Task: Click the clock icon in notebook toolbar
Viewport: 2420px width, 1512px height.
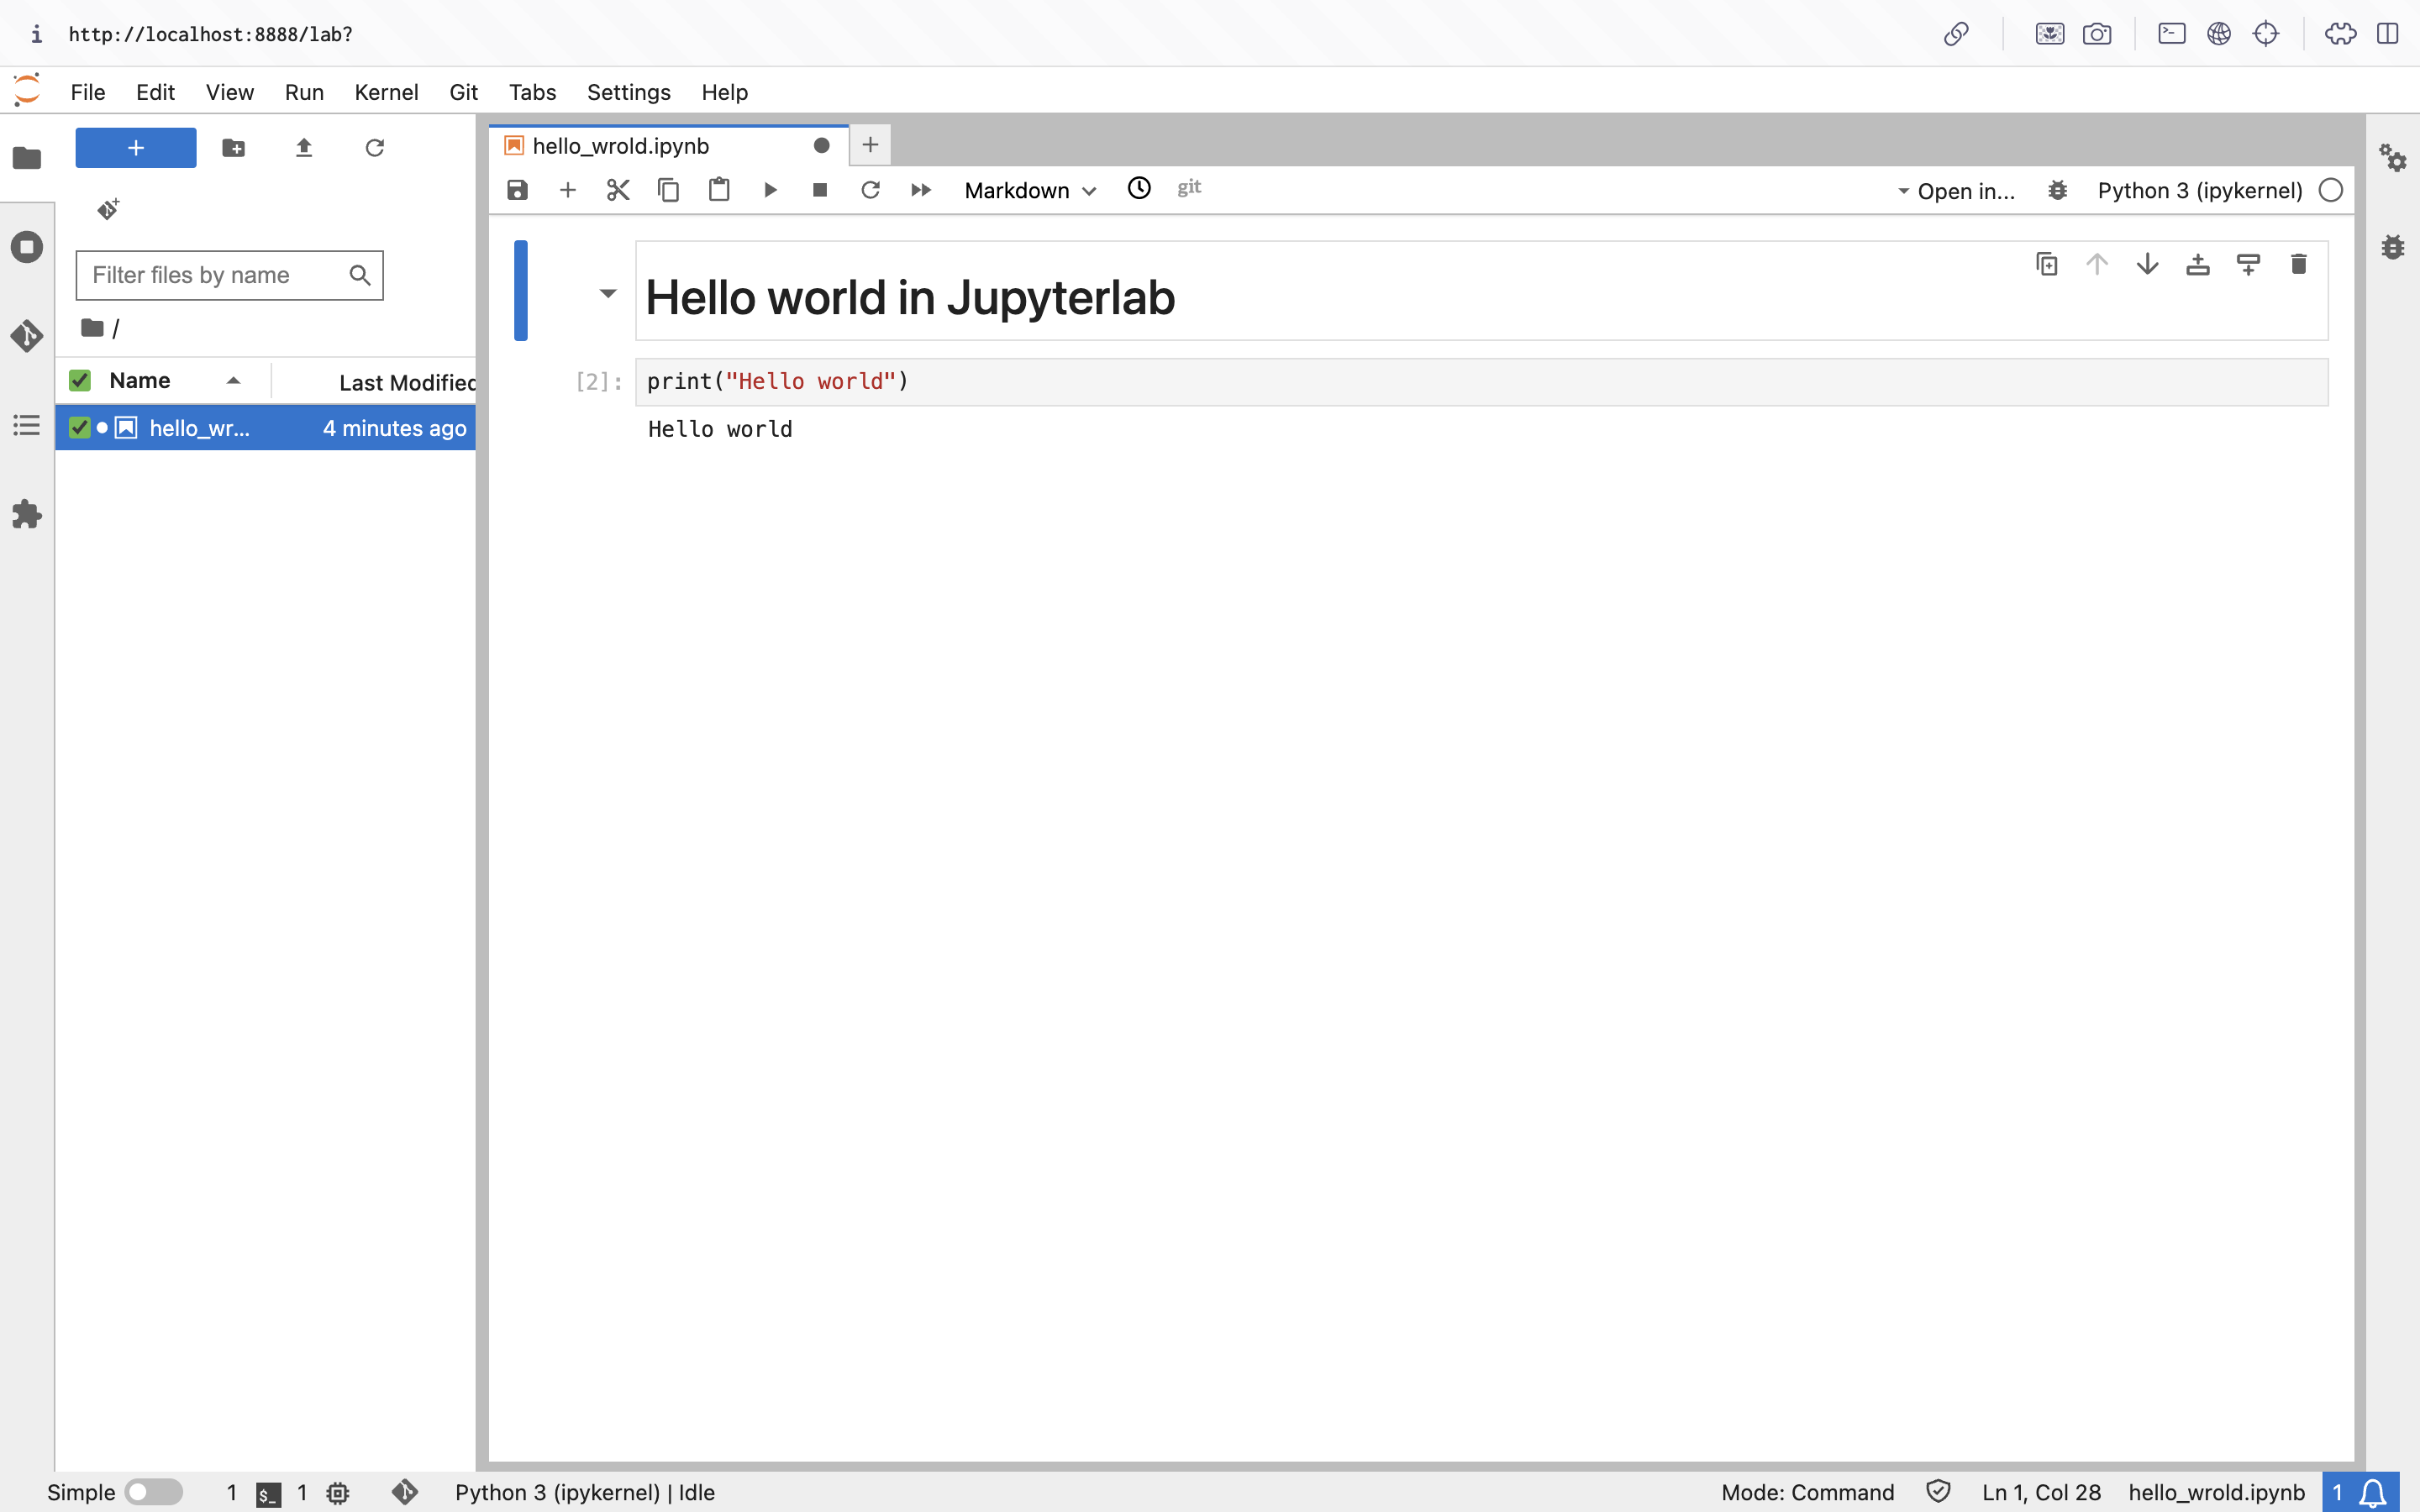Action: pyautogui.click(x=1139, y=188)
